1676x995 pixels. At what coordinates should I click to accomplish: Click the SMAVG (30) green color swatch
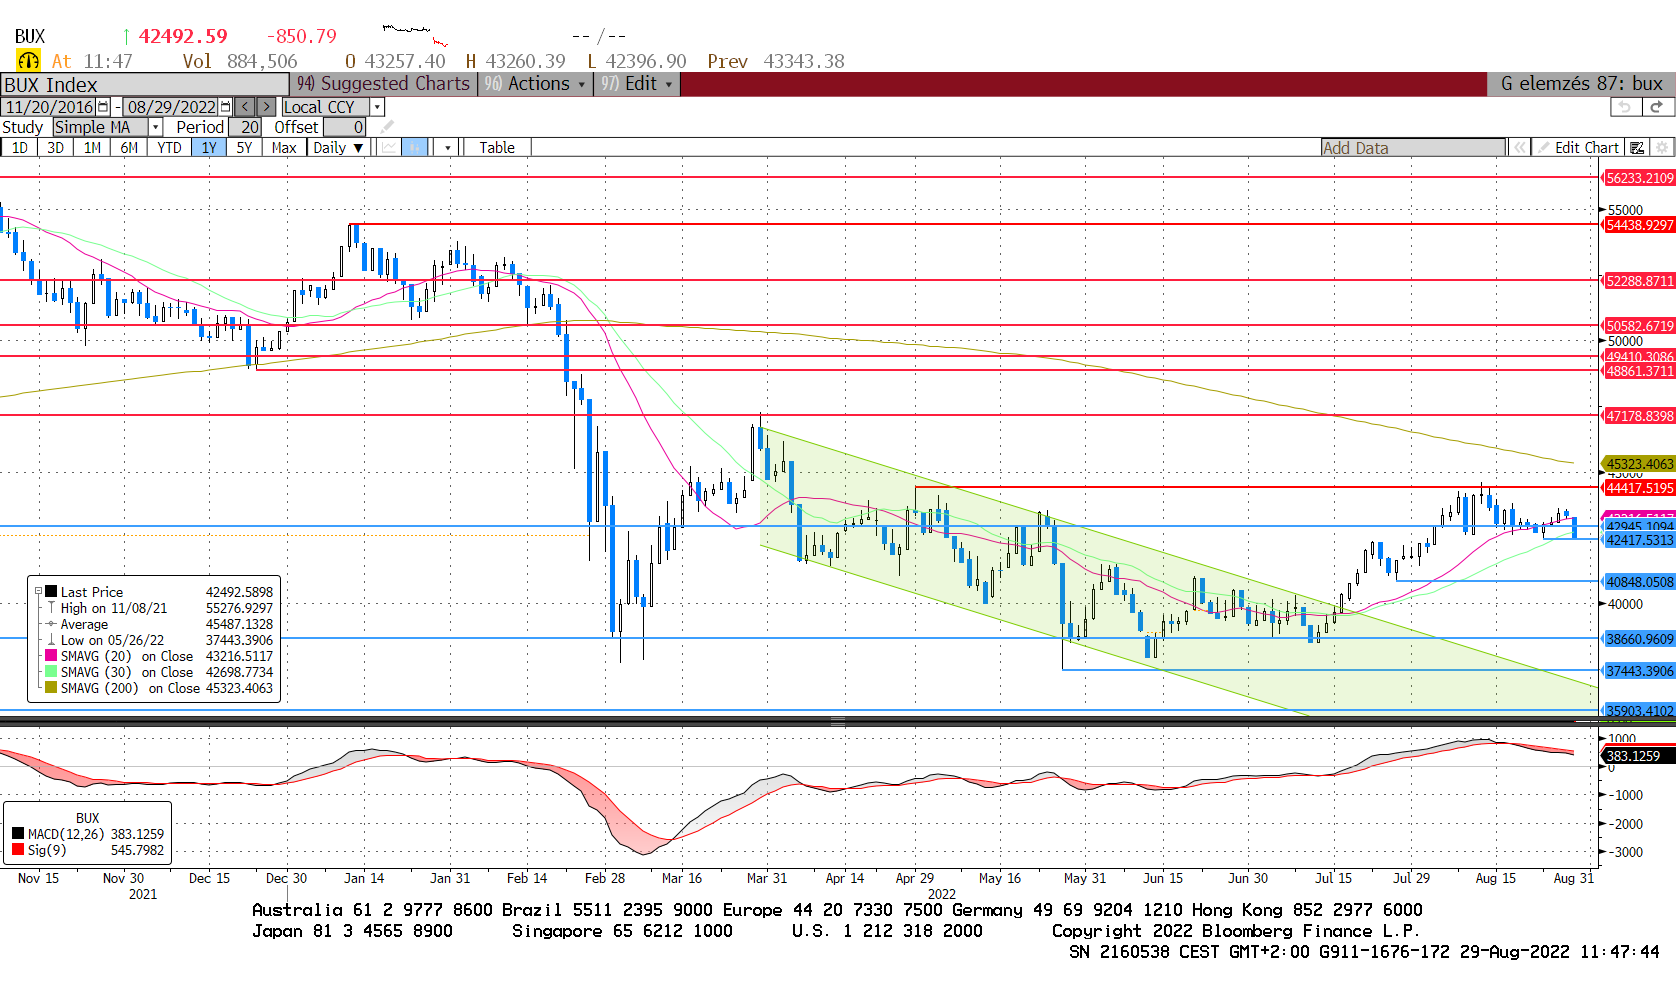[51, 672]
